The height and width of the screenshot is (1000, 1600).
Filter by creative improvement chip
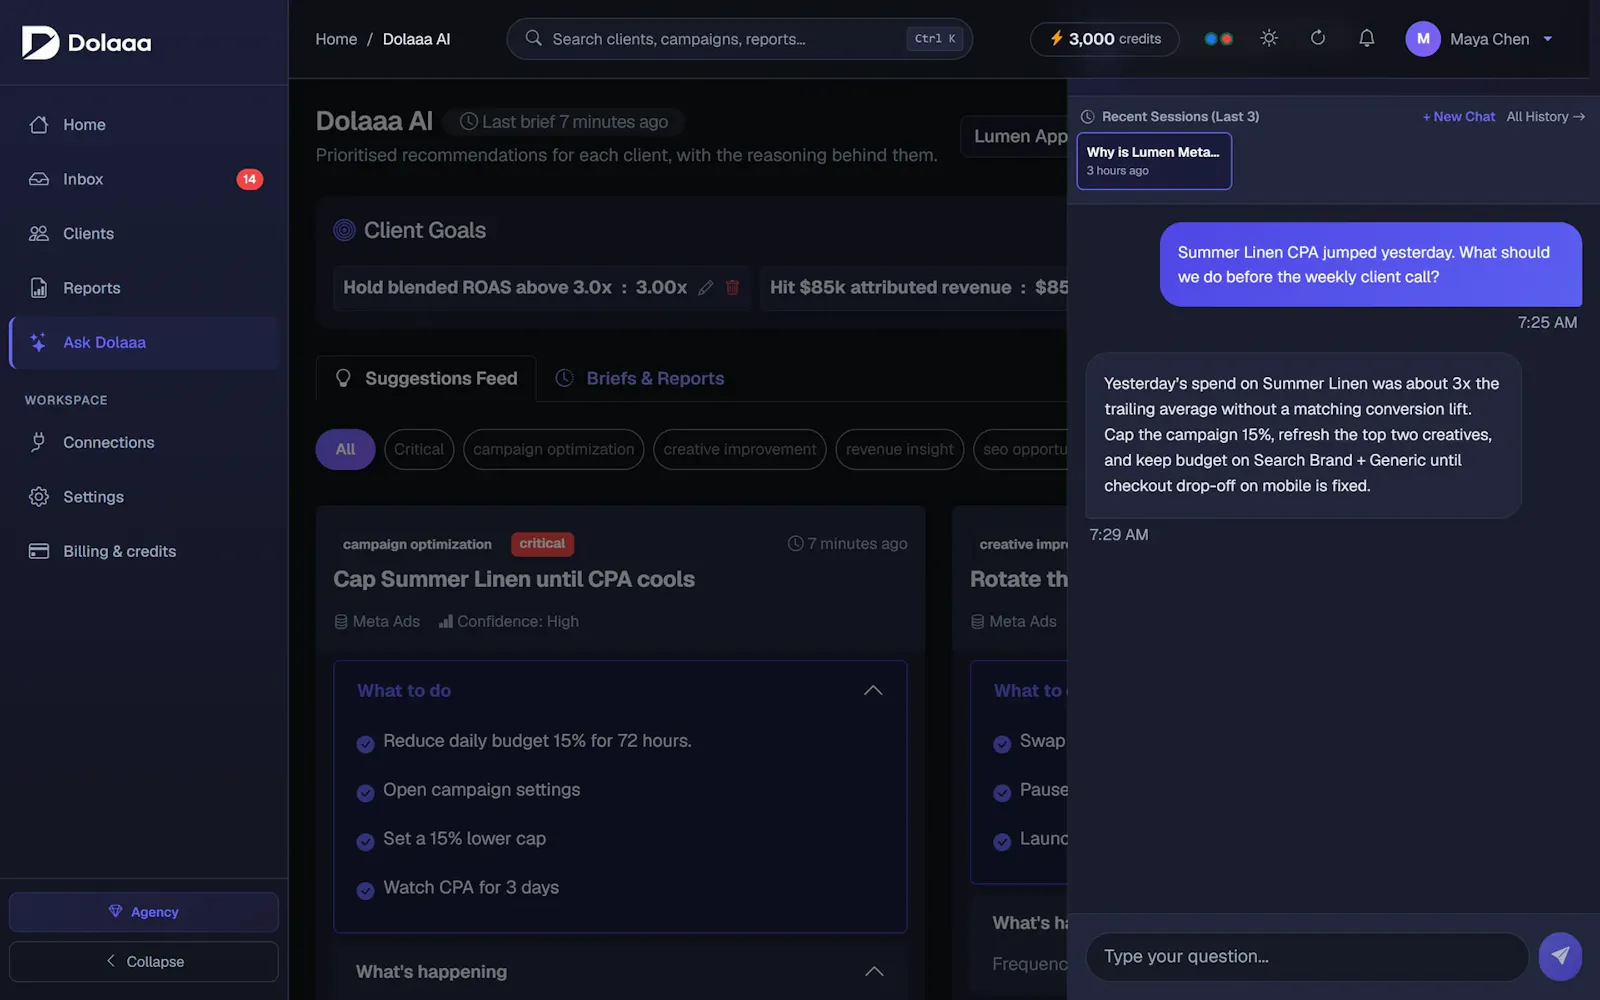(740, 449)
